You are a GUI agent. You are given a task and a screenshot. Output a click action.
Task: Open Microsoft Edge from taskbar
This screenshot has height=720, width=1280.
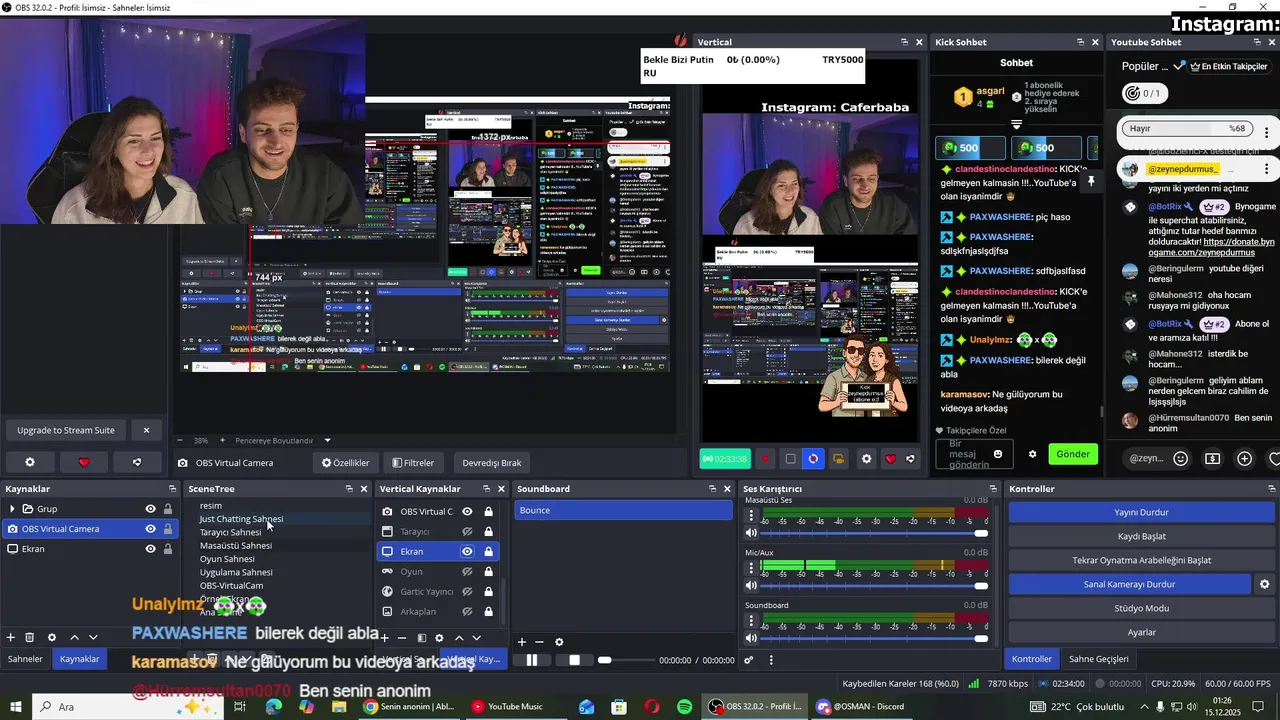(273, 706)
